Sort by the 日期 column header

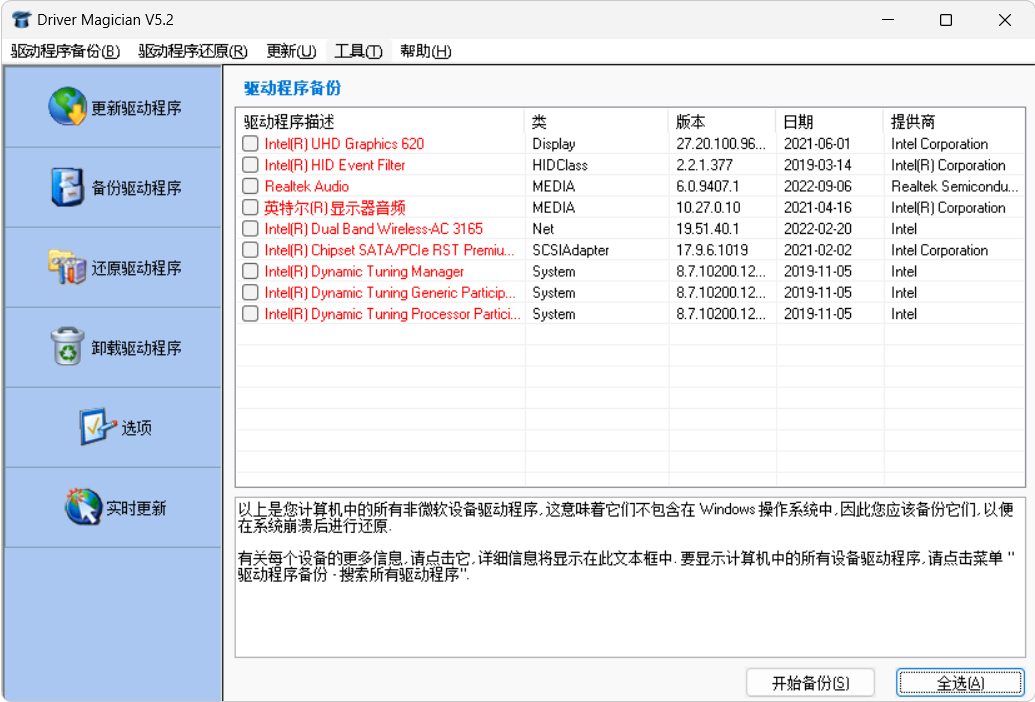830,121
